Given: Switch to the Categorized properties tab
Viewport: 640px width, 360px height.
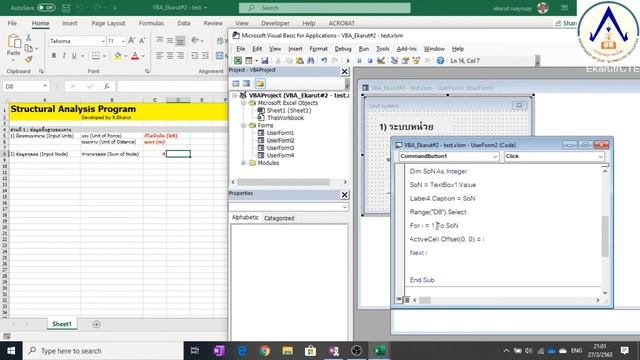Looking at the screenshot, I should coord(279,218).
